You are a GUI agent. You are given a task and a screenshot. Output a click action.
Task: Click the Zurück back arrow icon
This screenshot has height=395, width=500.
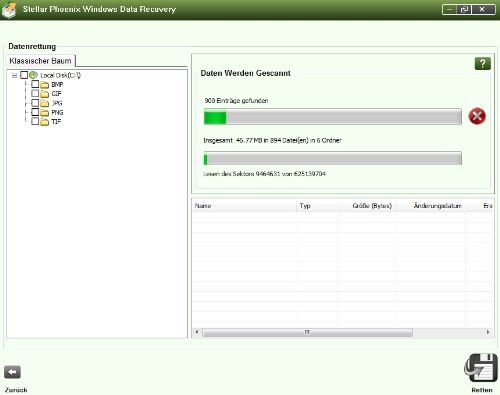12,372
